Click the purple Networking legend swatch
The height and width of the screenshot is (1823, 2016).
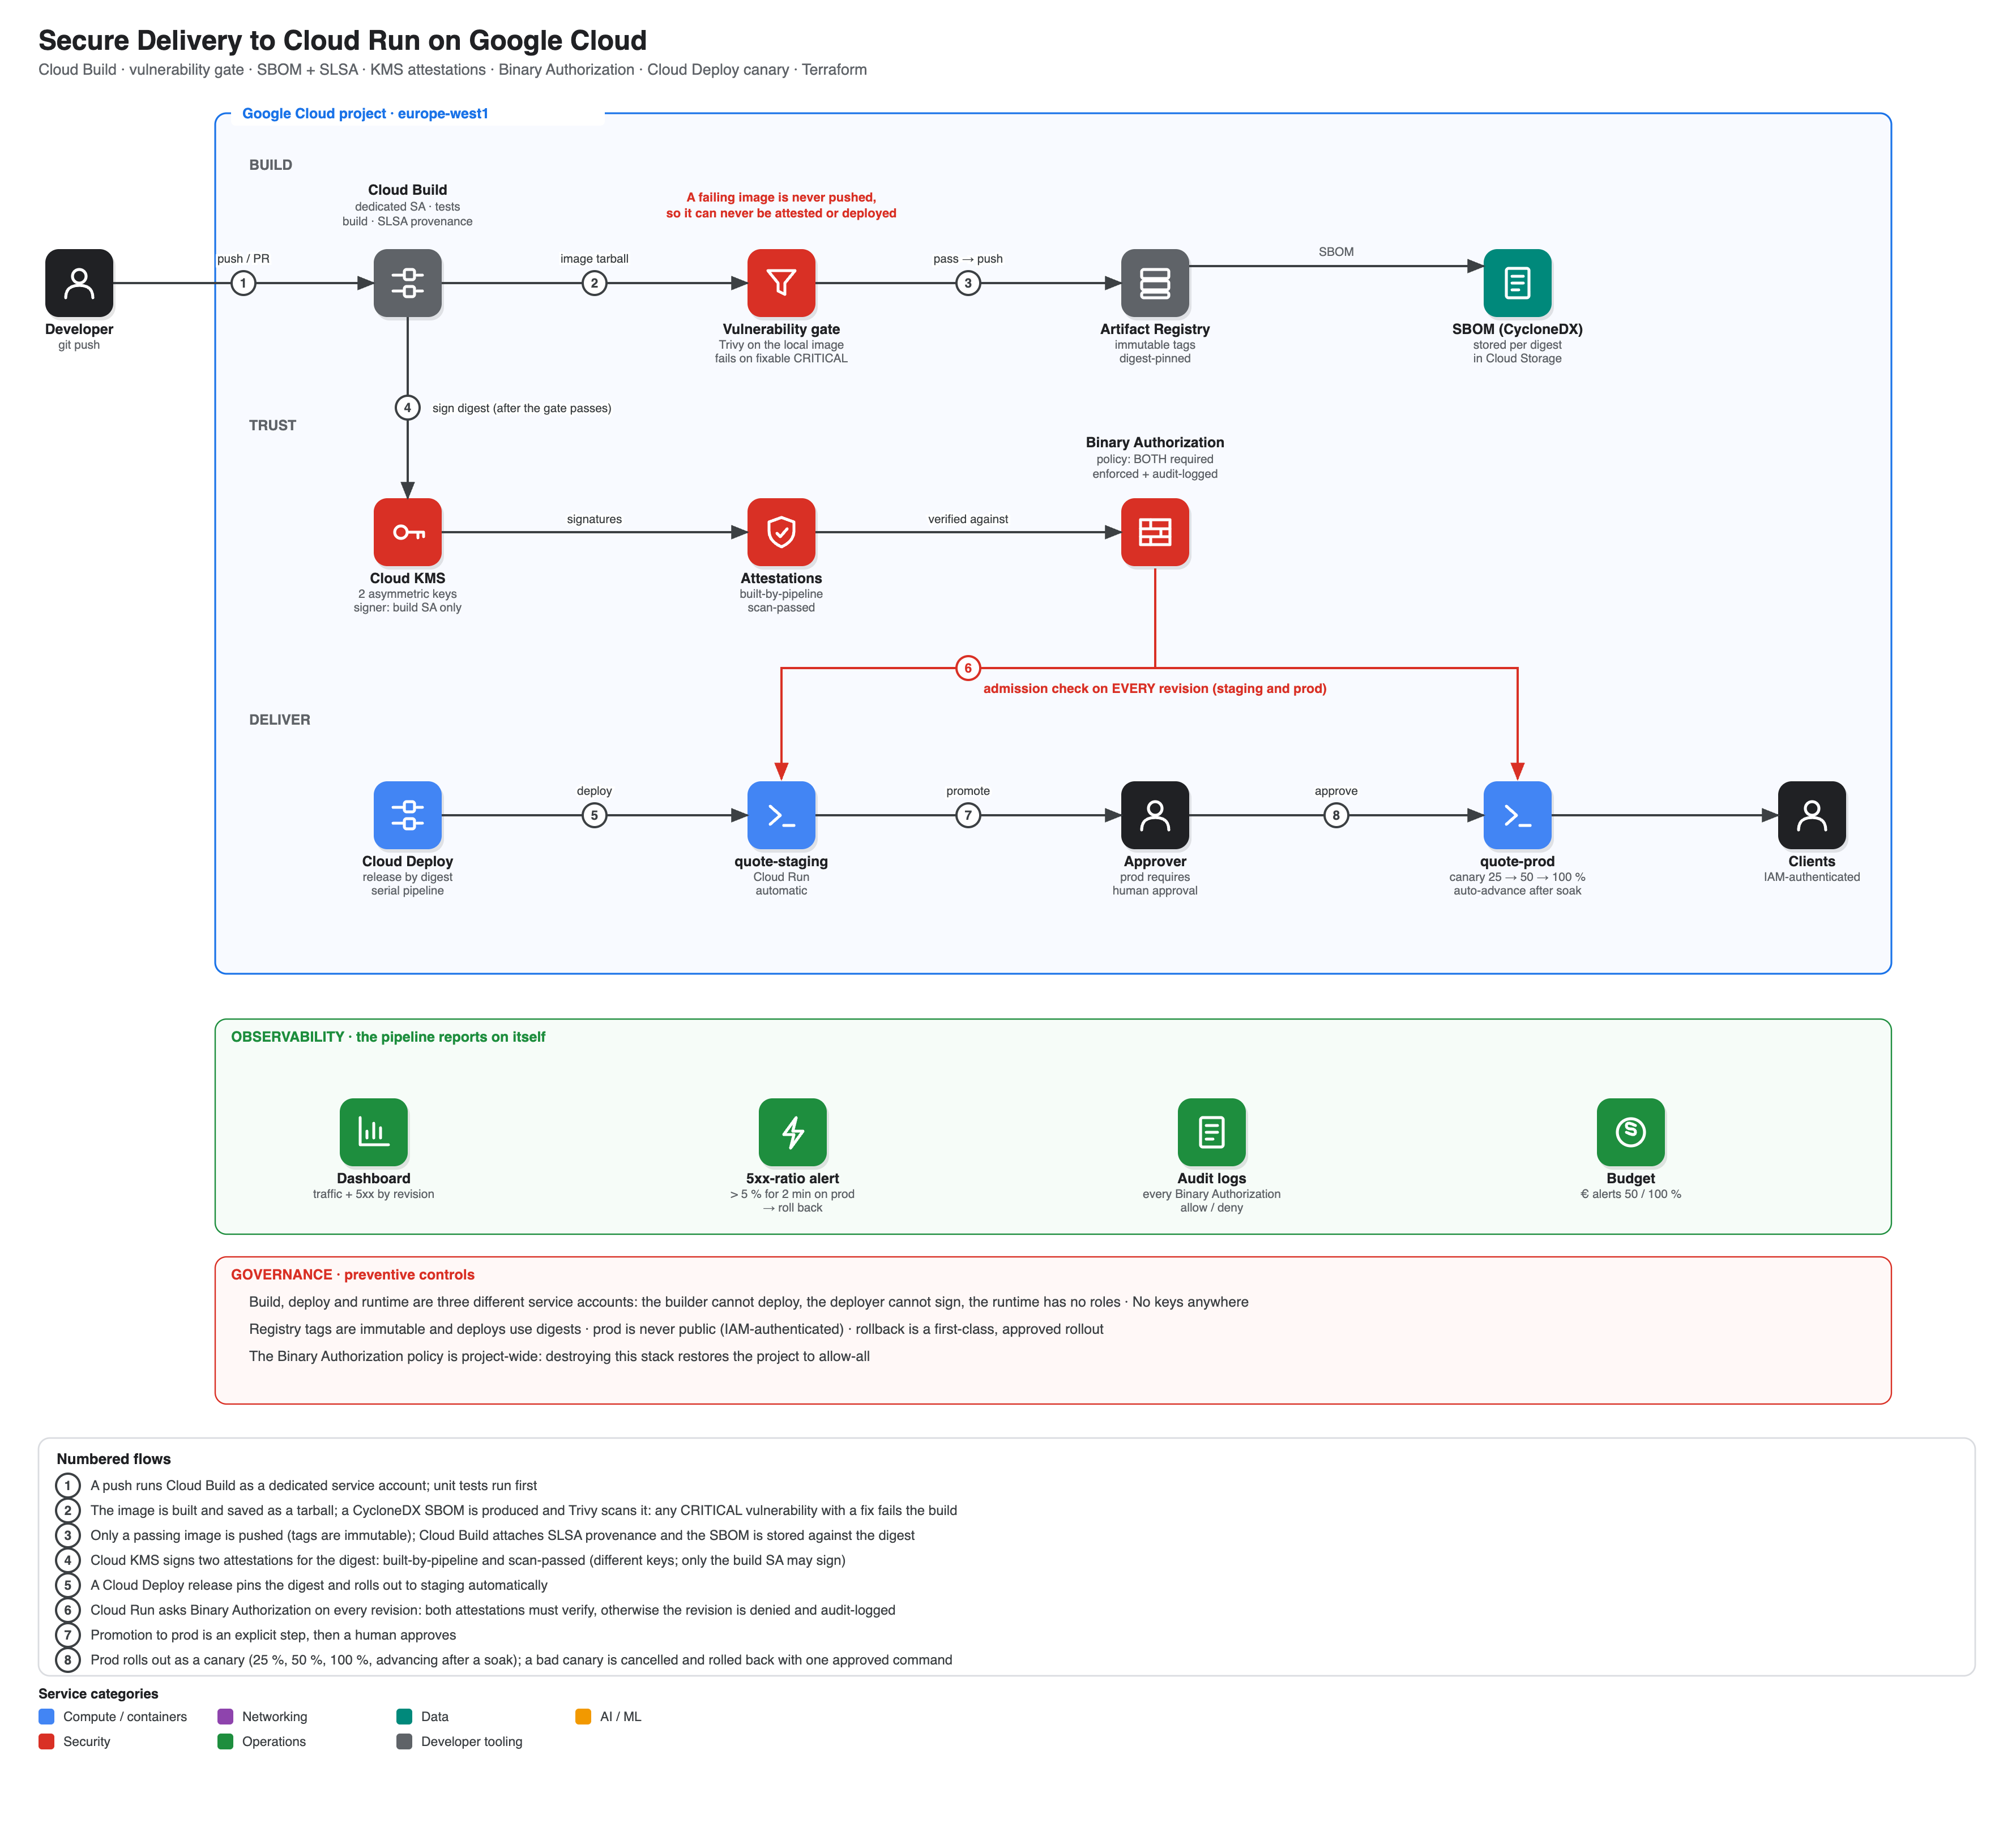[225, 1716]
